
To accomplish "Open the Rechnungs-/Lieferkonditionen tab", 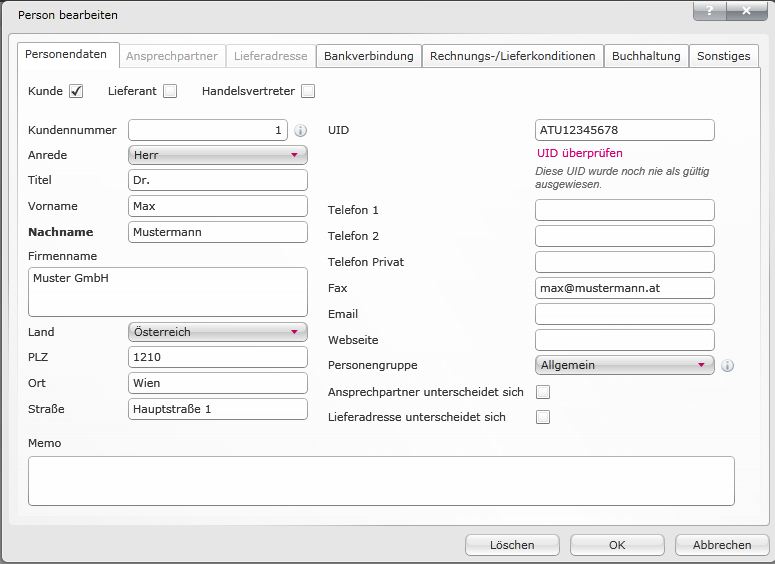I will [x=512, y=56].
